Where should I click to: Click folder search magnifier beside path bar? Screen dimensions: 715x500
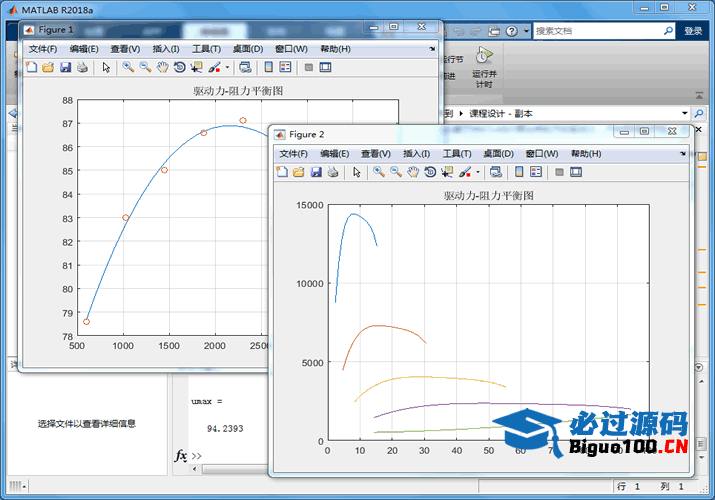pos(699,113)
